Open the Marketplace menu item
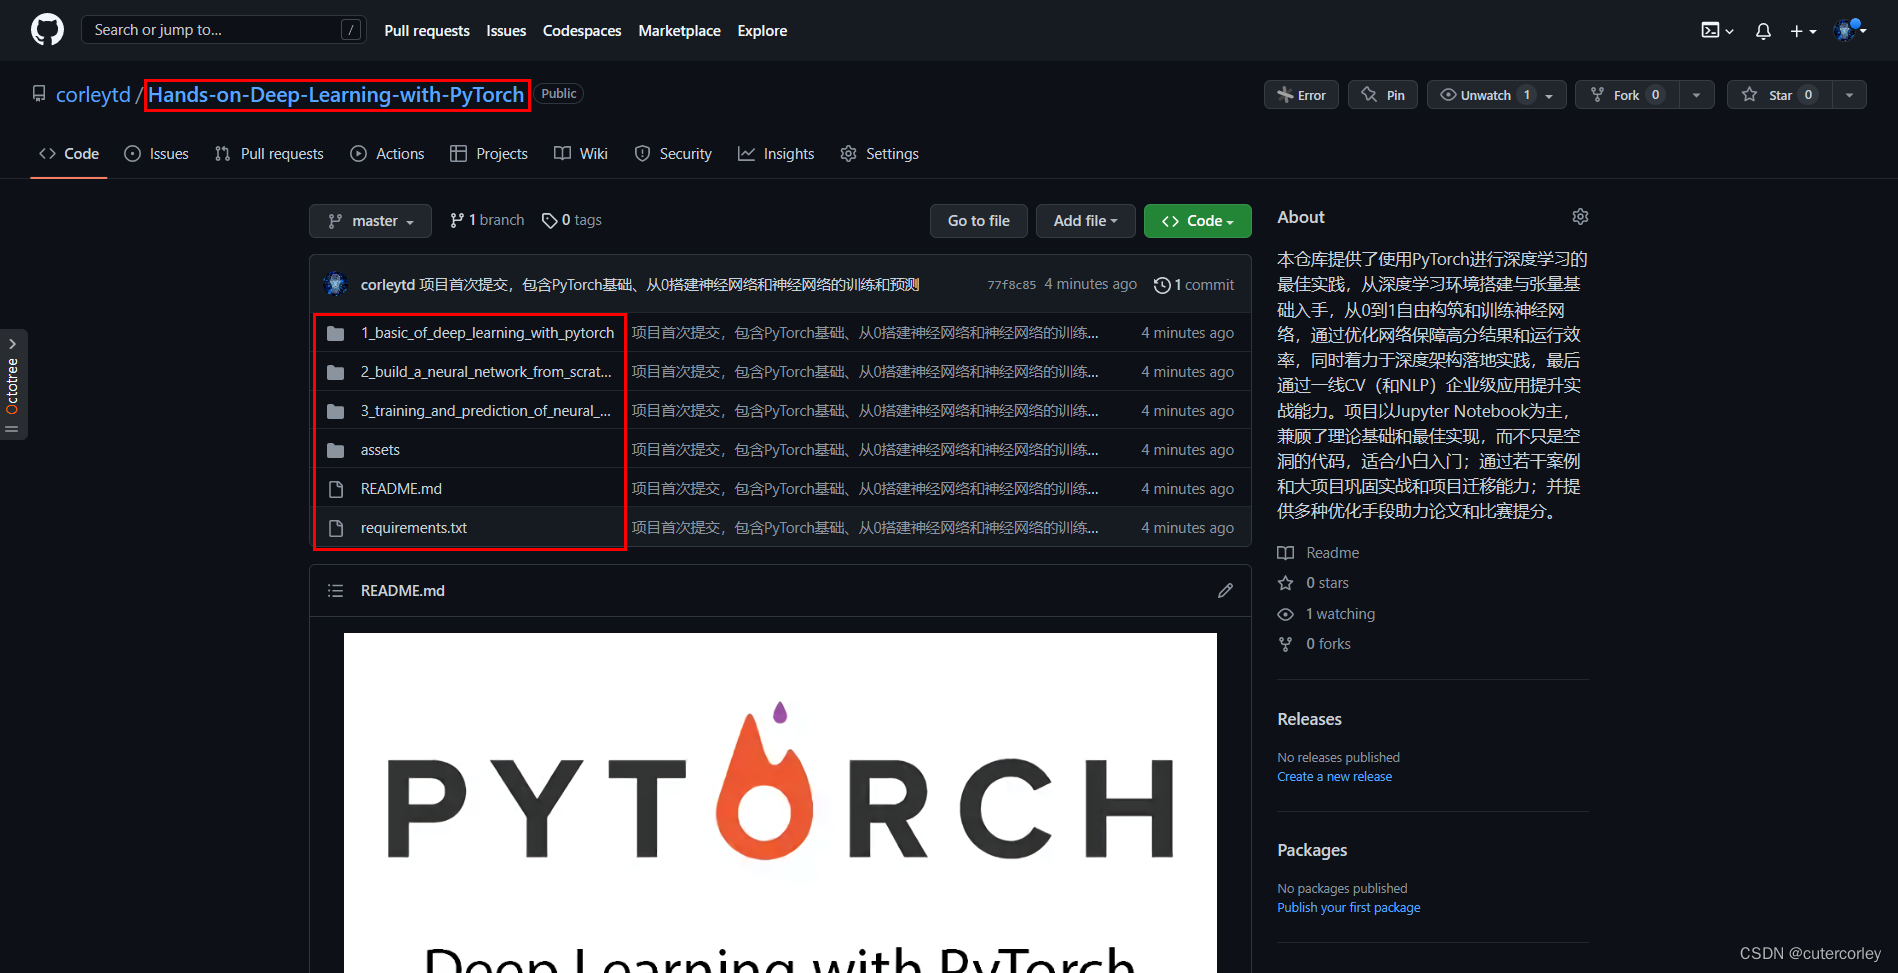 679,31
